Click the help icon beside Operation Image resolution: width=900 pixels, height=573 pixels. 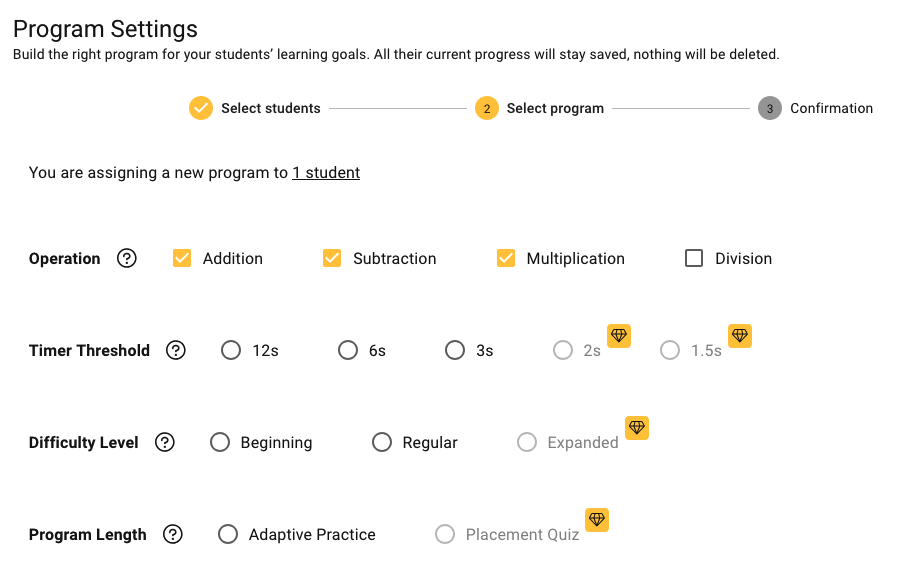pyautogui.click(x=126, y=258)
